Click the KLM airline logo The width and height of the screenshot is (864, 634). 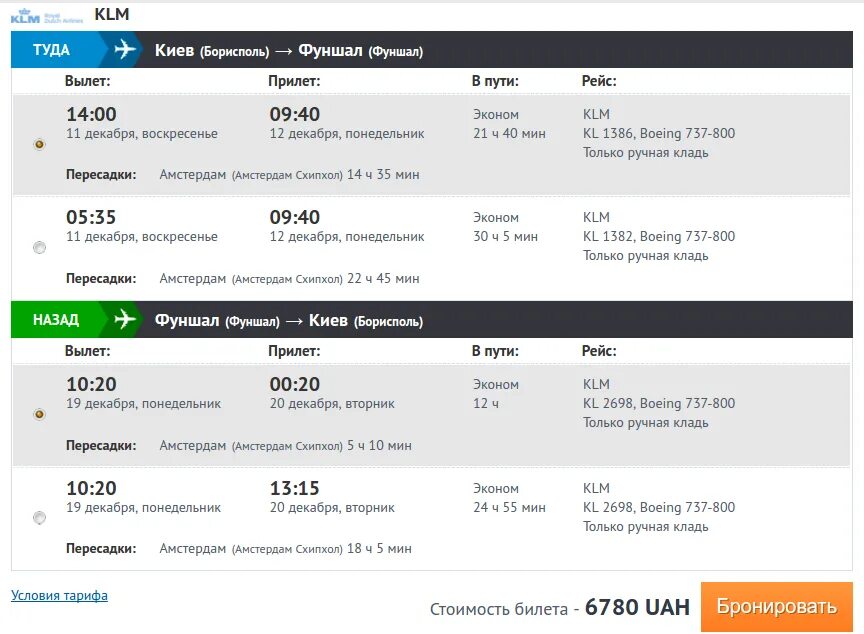pyautogui.click(x=47, y=16)
